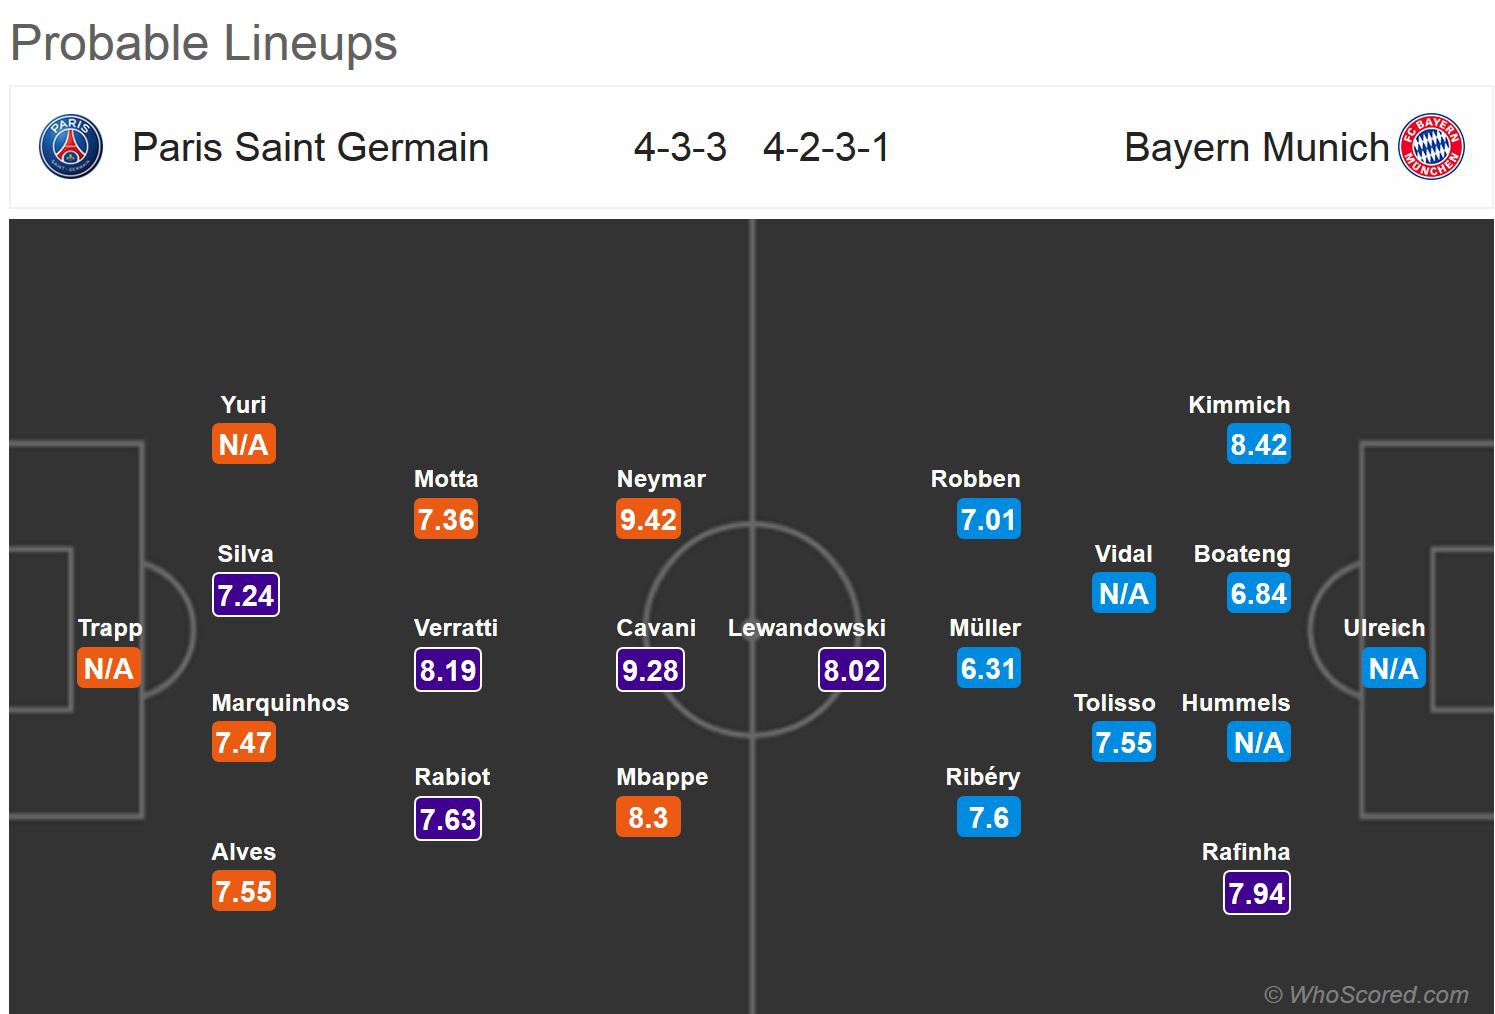Click Rafinha's 7.94 rating badge

point(1256,893)
